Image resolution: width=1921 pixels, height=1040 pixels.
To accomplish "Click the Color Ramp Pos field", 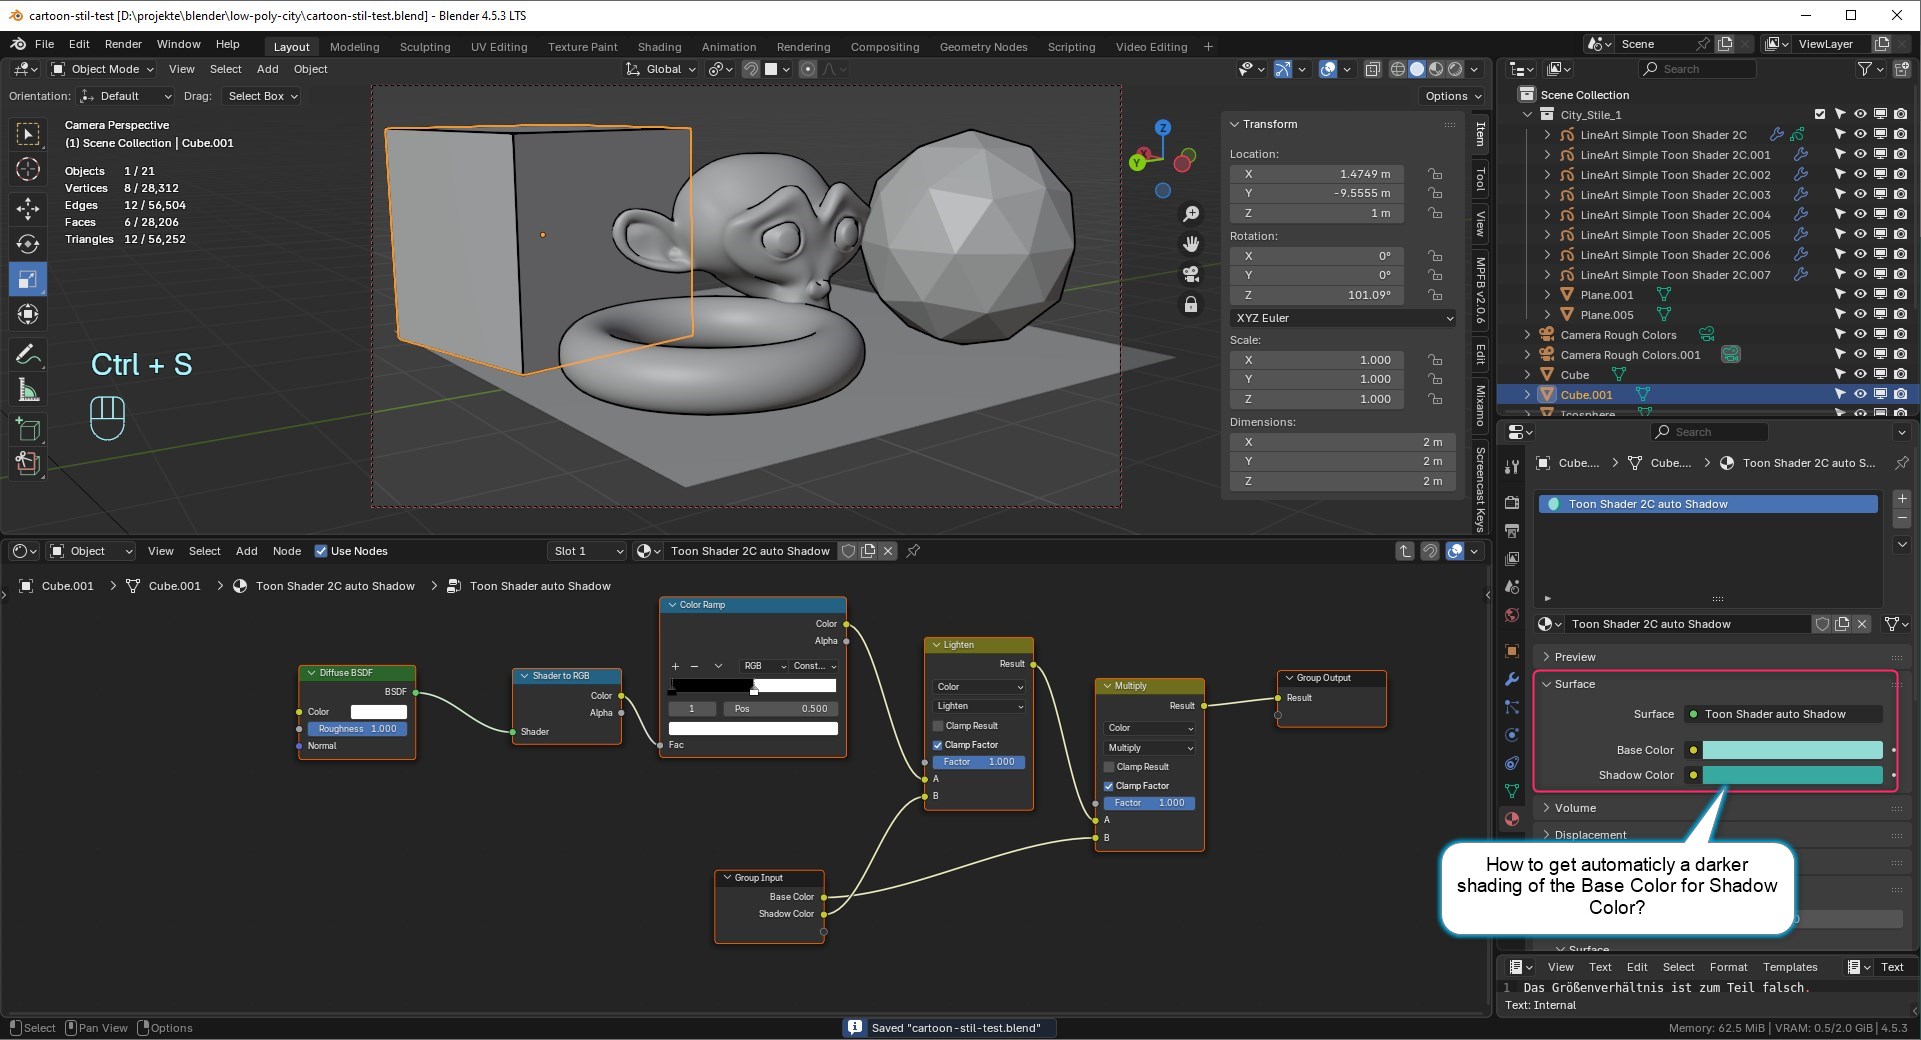I will point(781,709).
